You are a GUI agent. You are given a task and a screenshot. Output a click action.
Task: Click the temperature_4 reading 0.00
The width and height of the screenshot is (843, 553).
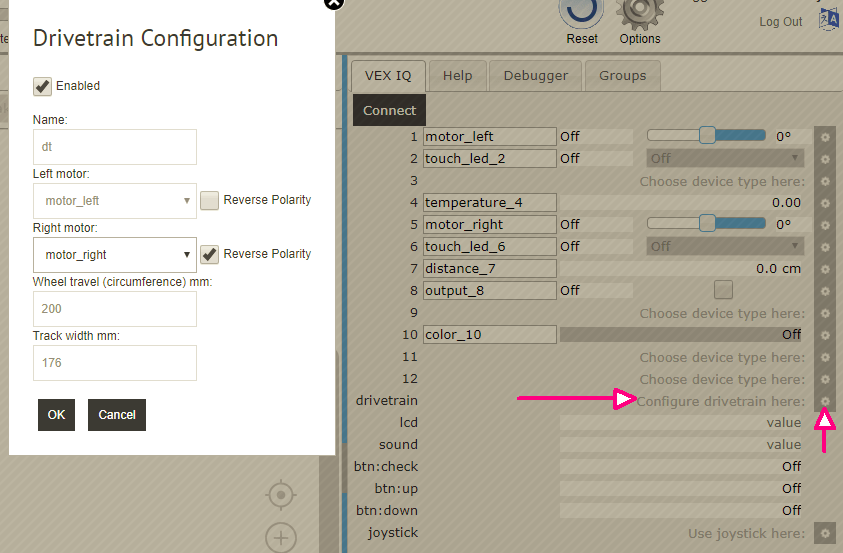coord(786,203)
